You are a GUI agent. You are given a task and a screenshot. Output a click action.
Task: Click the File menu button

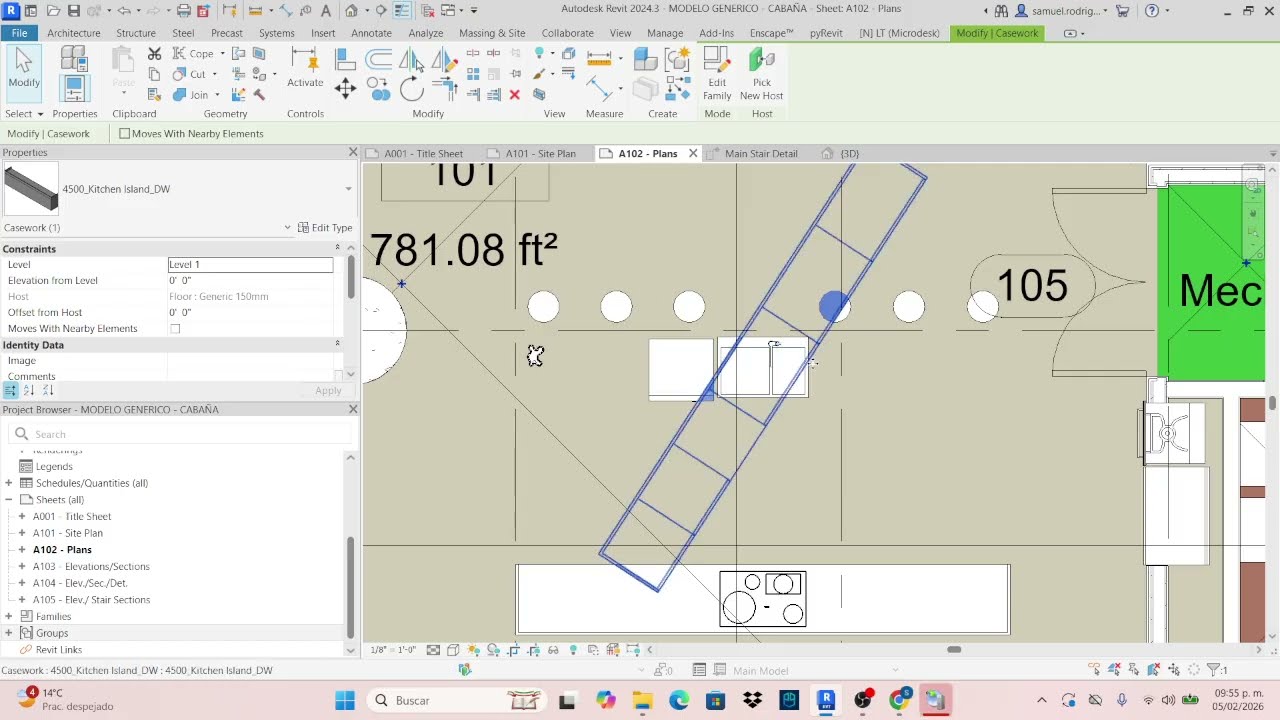(x=19, y=33)
